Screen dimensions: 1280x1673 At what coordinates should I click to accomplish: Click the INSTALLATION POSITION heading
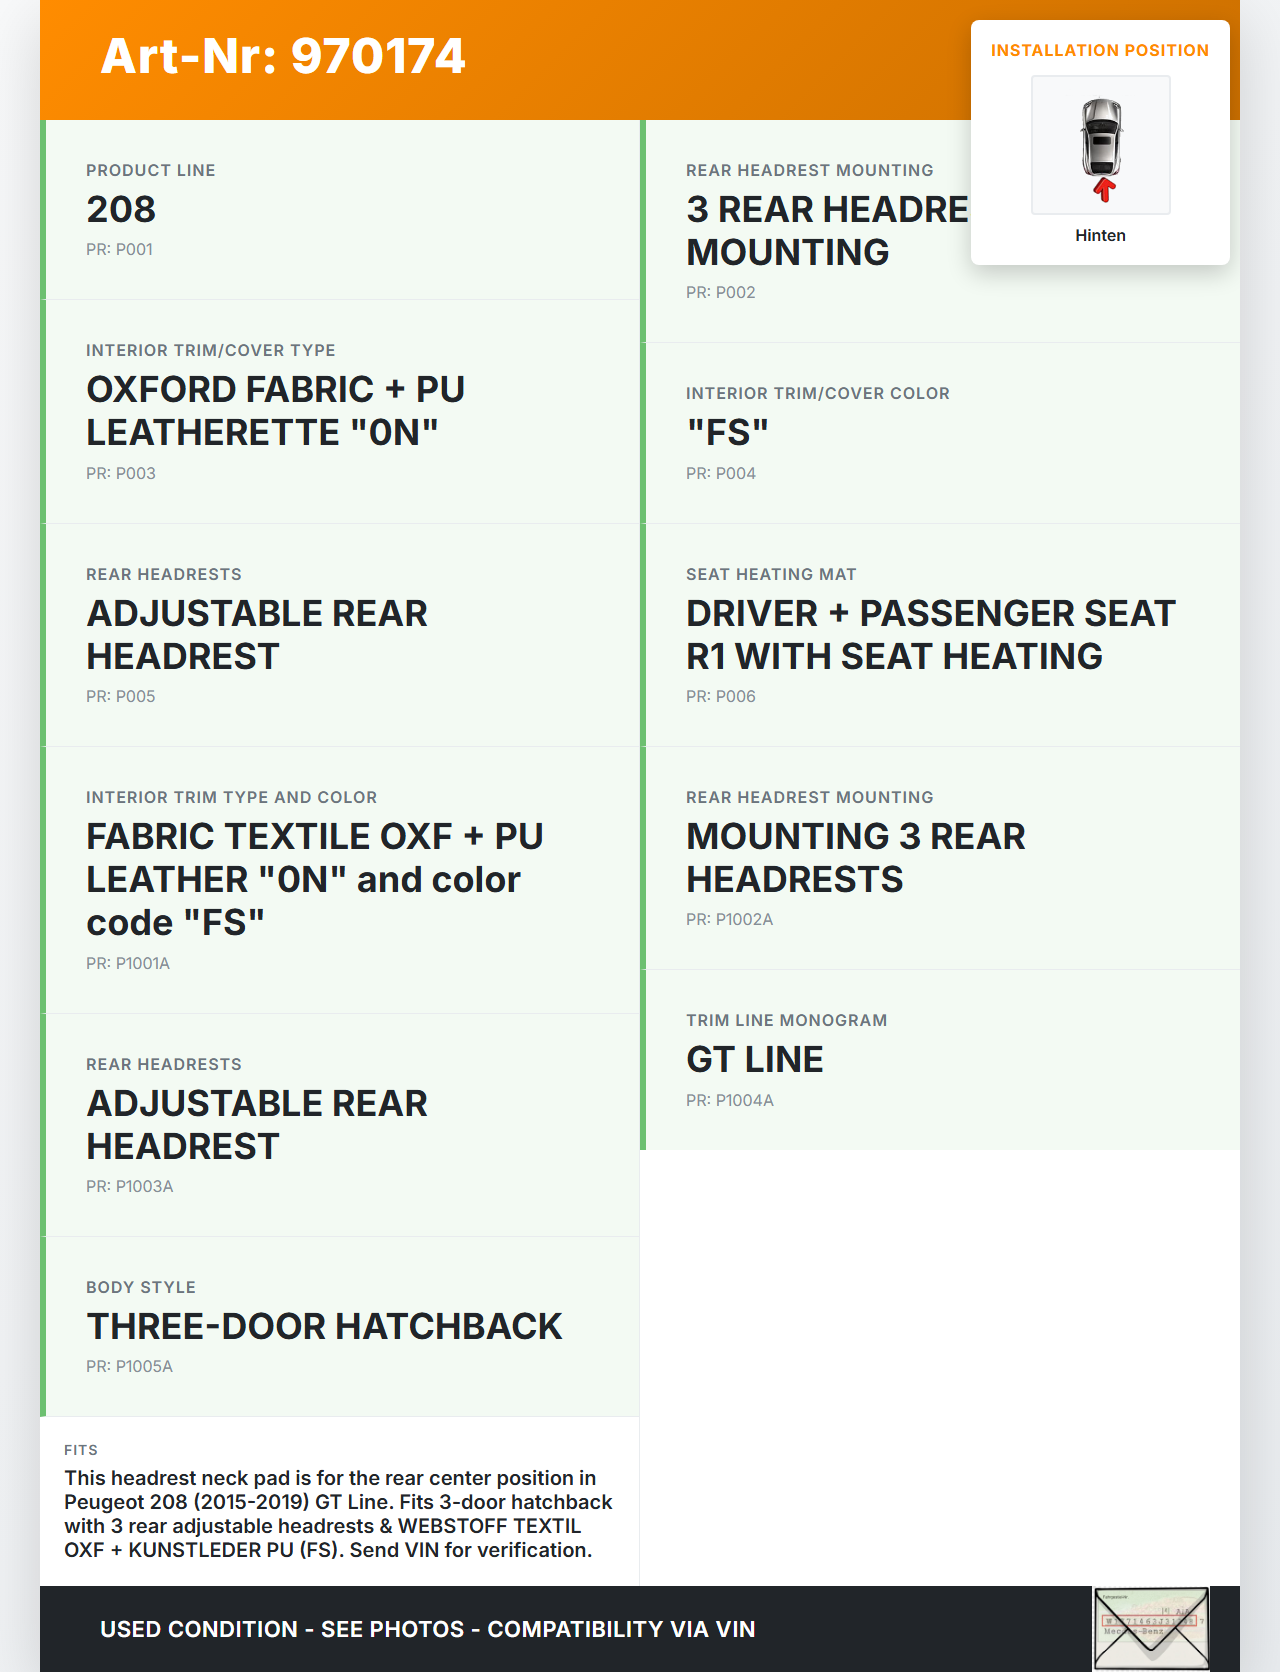point(1099,50)
